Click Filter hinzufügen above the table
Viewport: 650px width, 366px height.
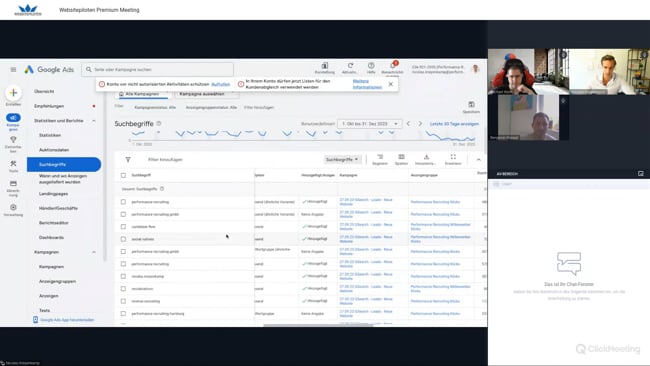pyautogui.click(x=165, y=160)
